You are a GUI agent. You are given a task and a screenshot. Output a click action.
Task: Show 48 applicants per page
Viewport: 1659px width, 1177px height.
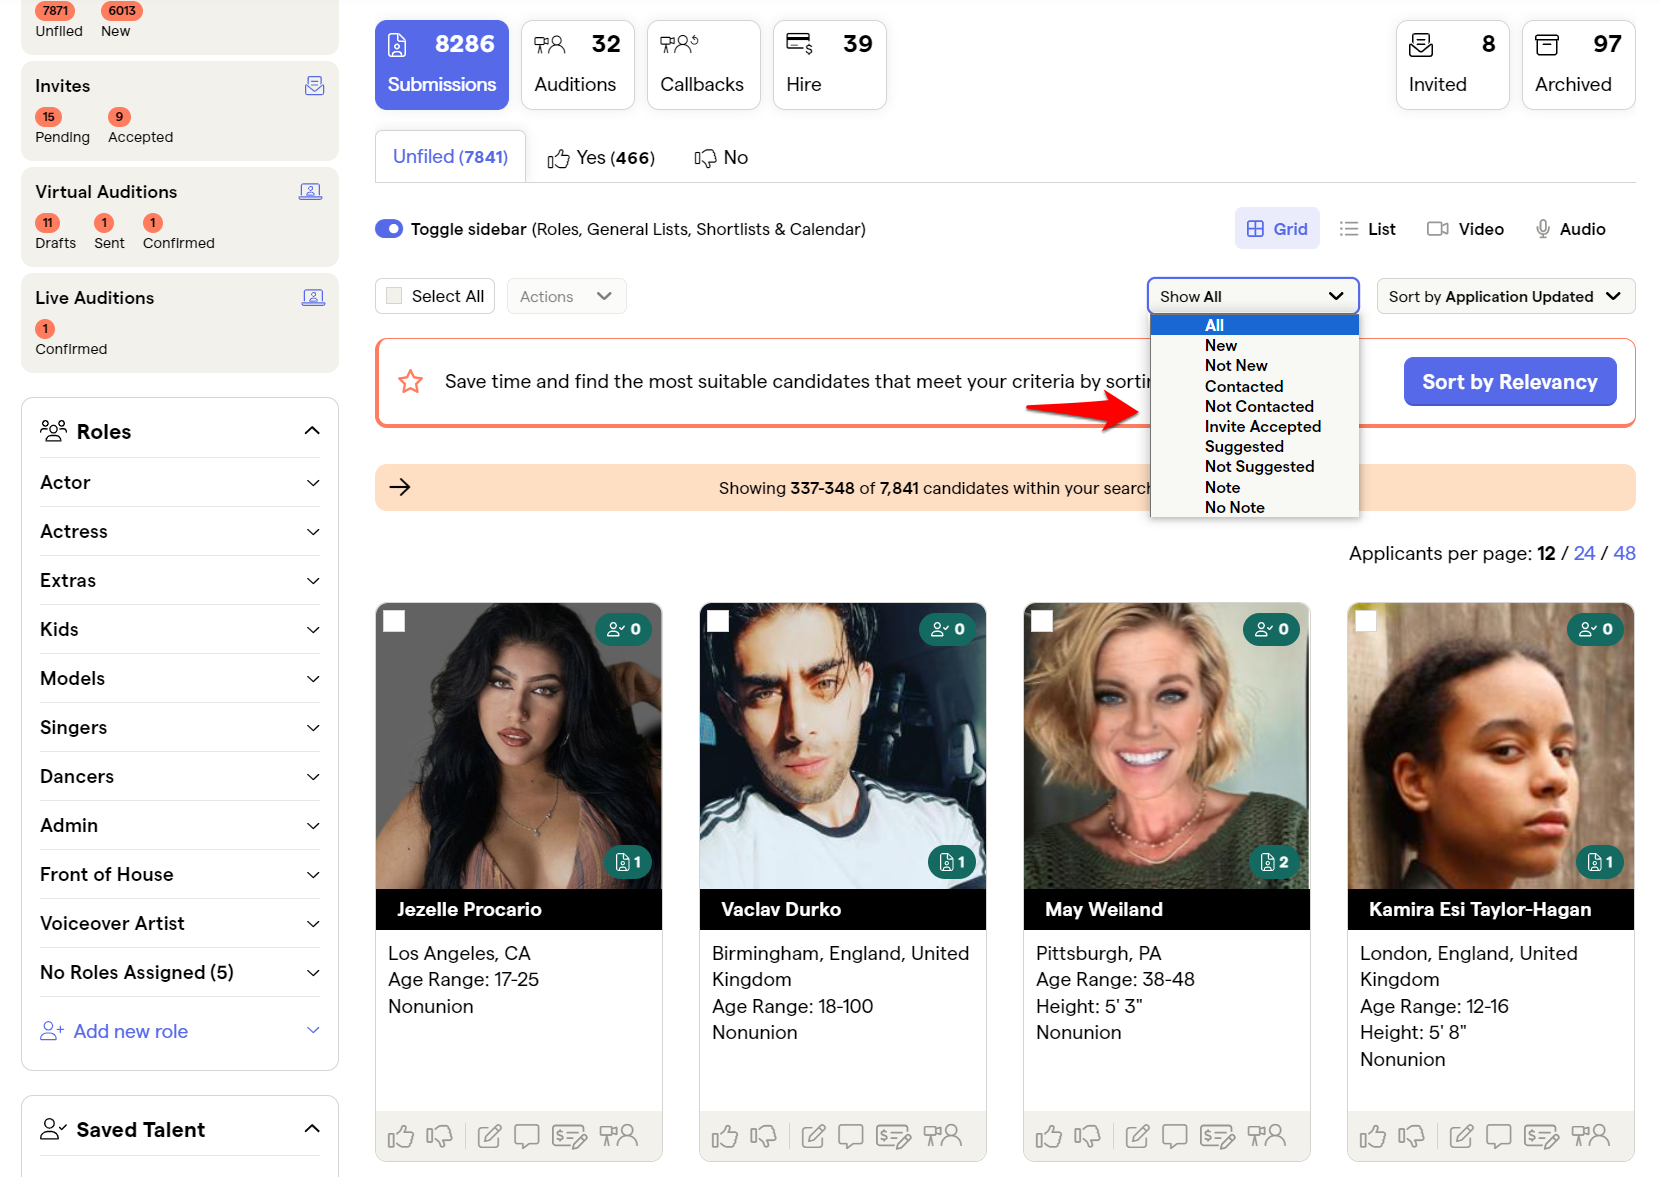click(x=1624, y=552)
